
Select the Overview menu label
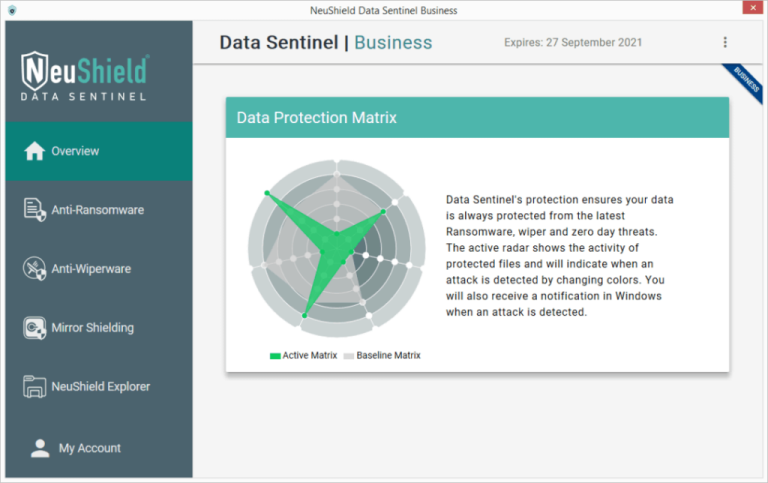75,151
